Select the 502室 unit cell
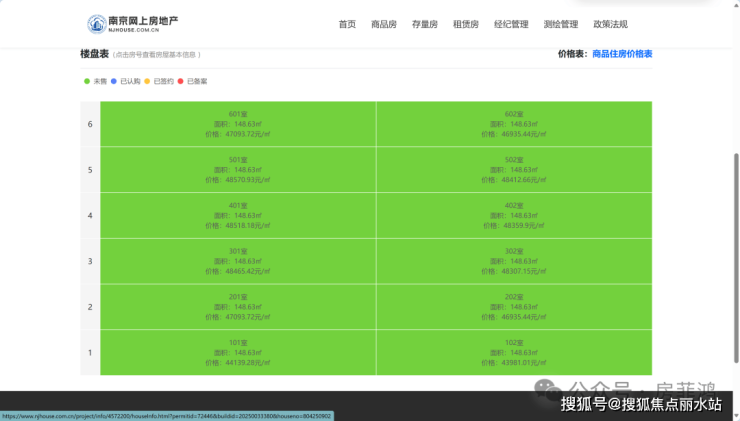This screenshot has width=740, height=421. tap(514, 170)
